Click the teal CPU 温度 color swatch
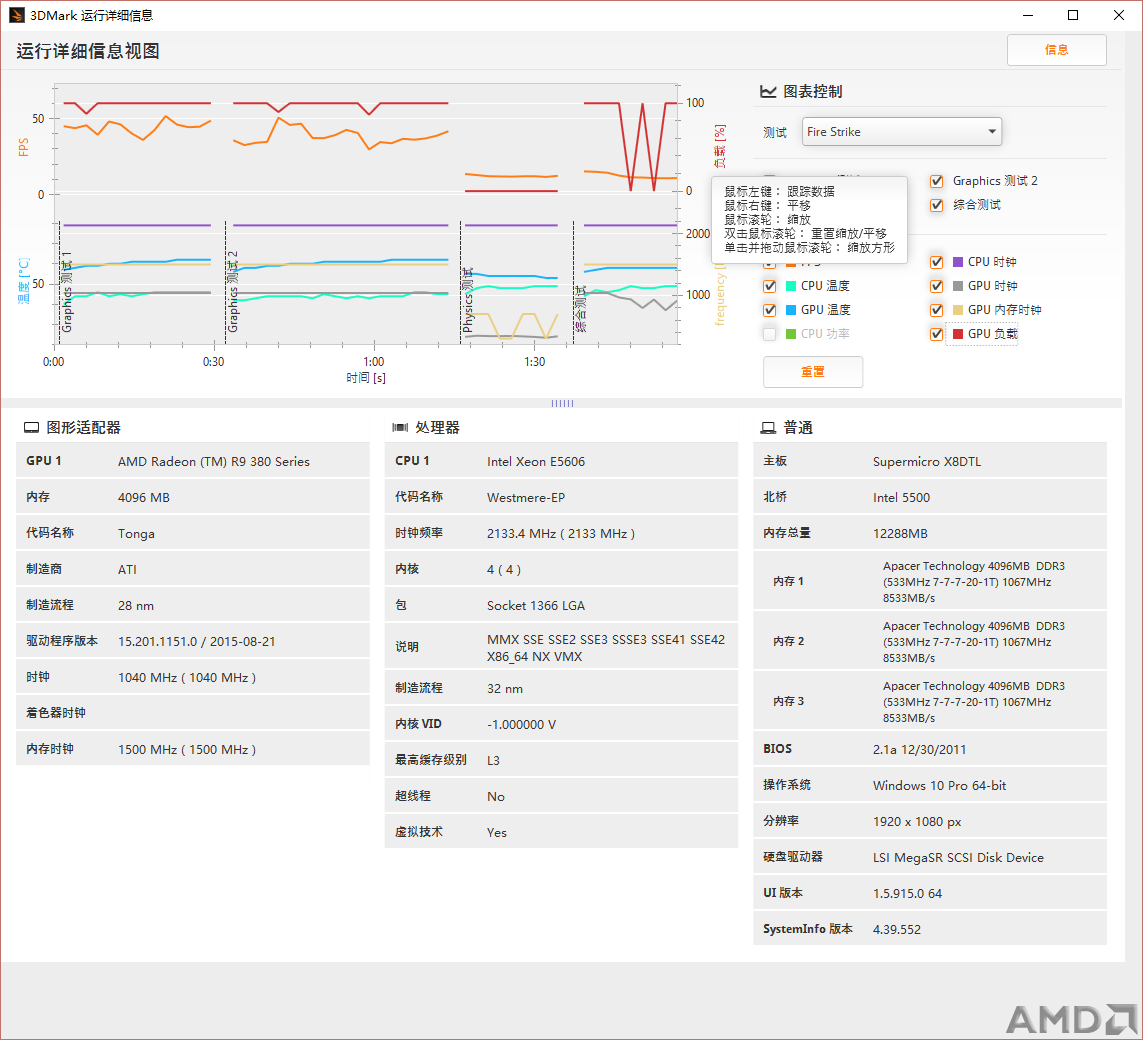The height and width of the screenshot is (1040, 1143). [791, 286]
